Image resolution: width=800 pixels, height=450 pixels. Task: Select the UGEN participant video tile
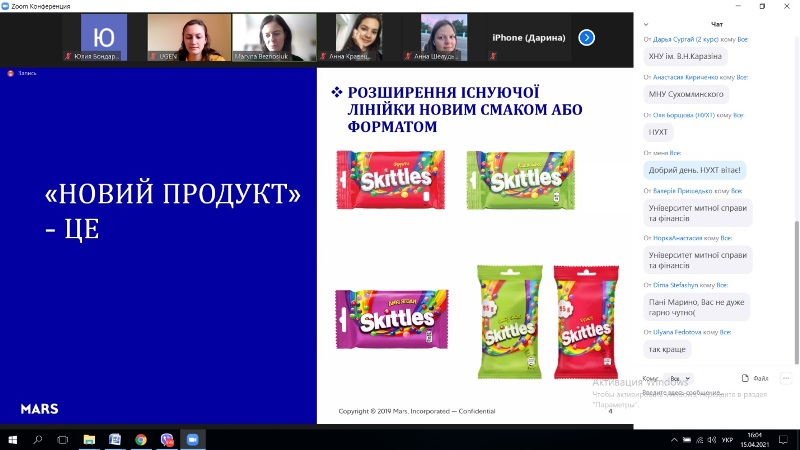click(x=189, y=37)
